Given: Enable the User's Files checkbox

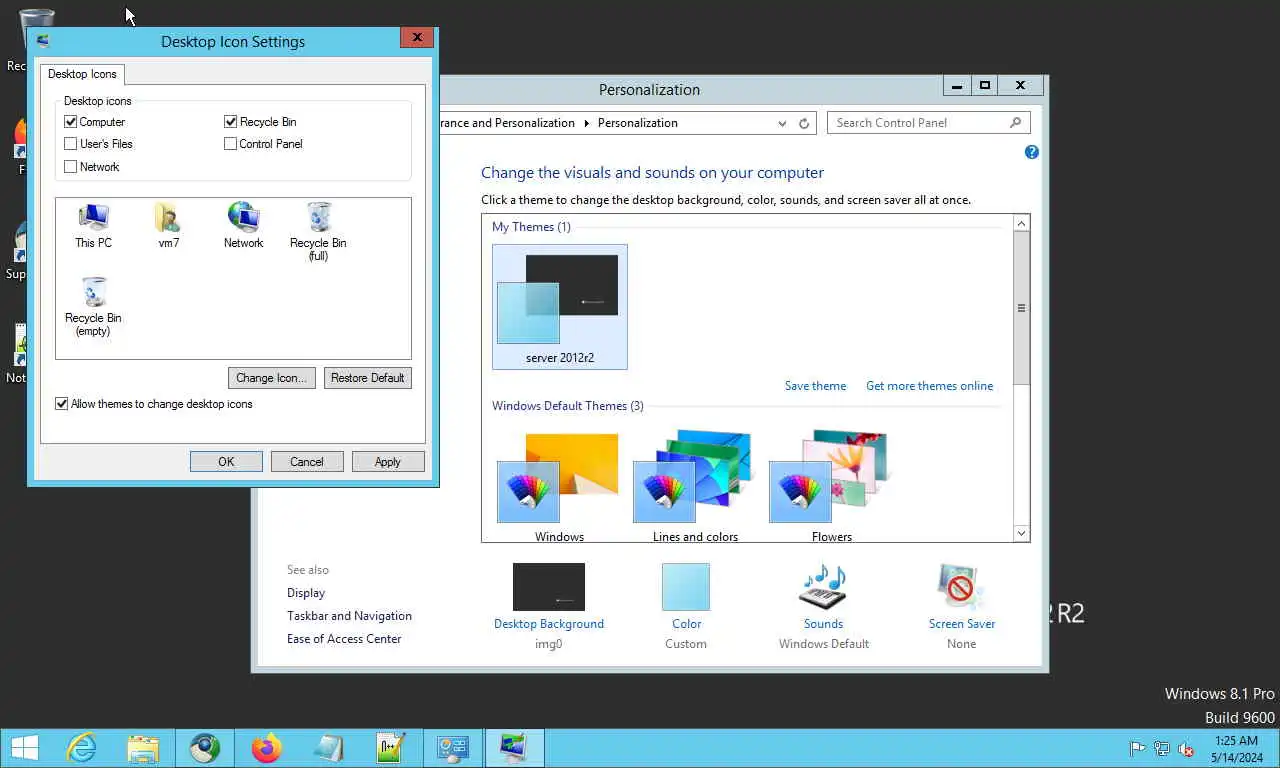Looking at the screenshot, I should coord(71,144).
